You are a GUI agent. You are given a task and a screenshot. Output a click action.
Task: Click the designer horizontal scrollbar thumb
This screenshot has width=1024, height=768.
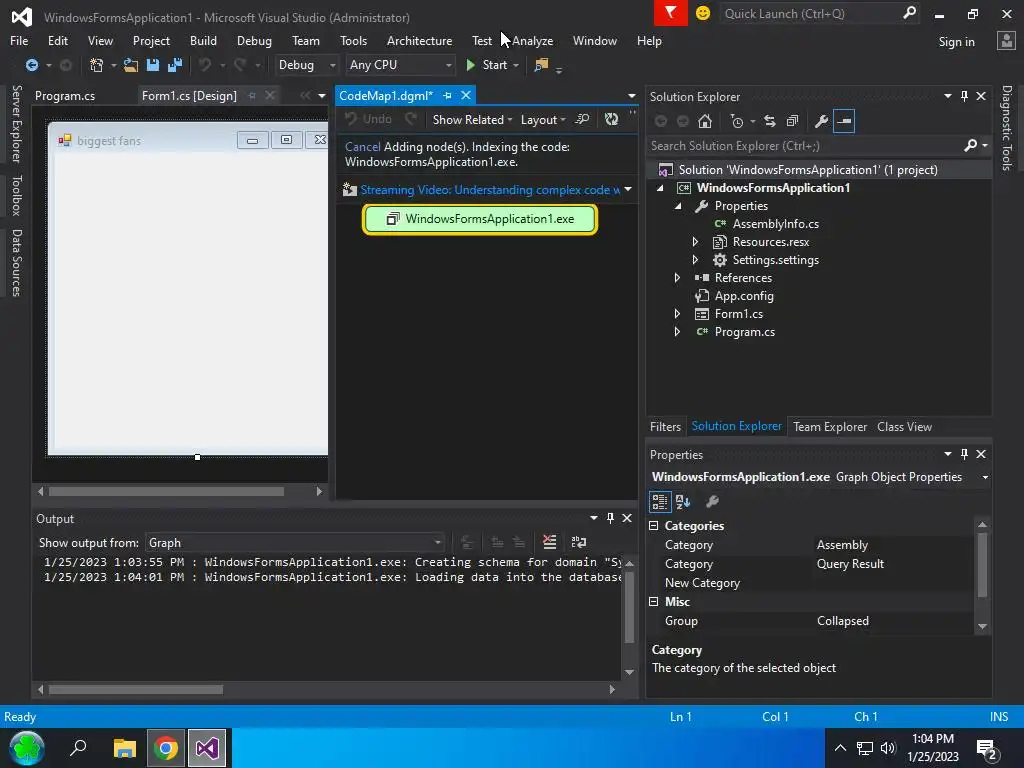click(167, 491)
